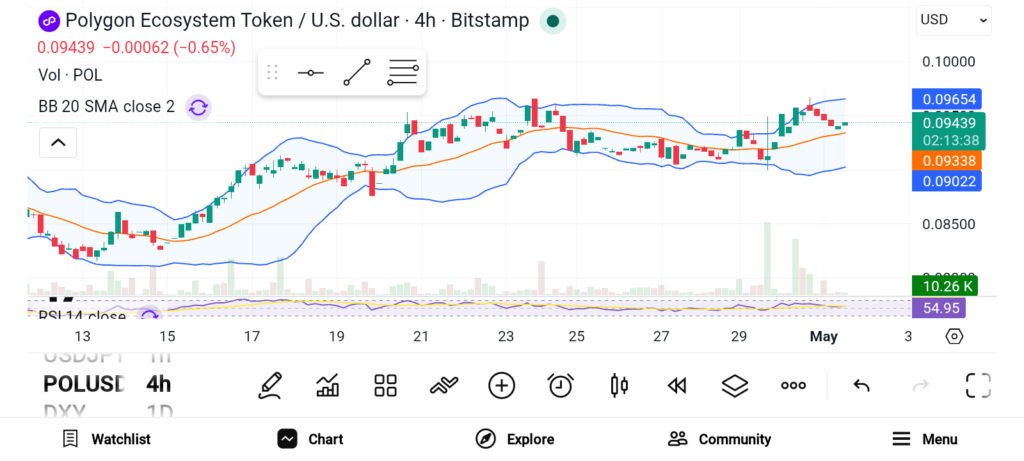Click the 10.26 K volume label
1024x461 pixels.
pos(944,286)
